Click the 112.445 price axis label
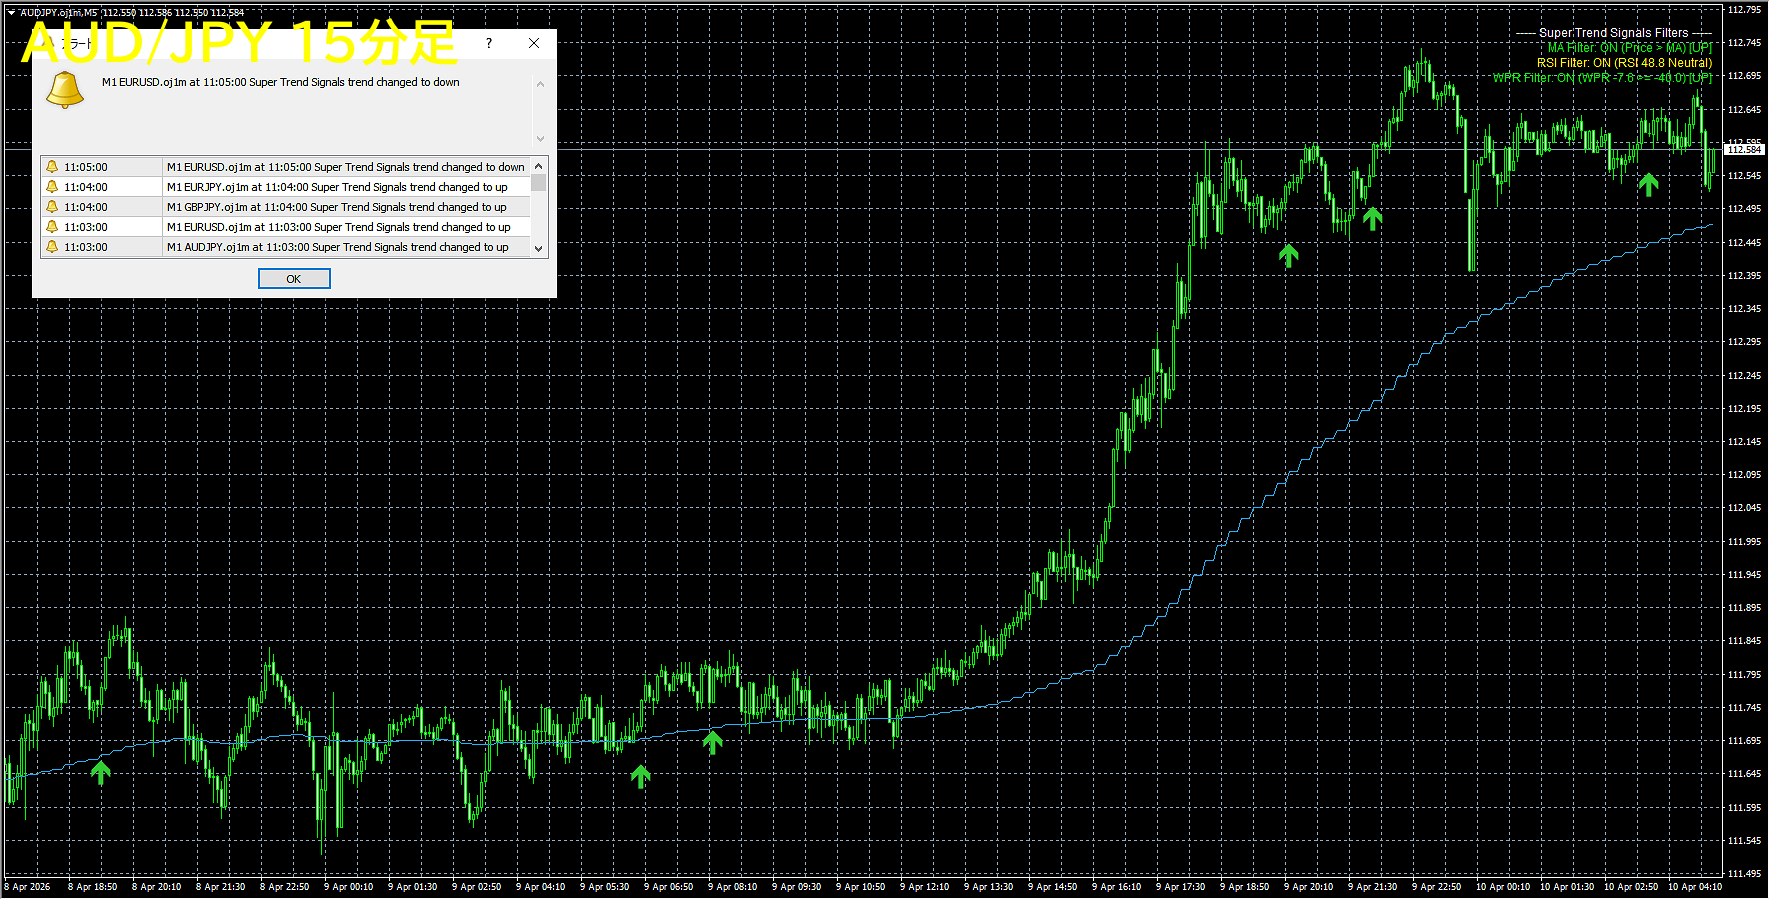Viewport: 1770px width, 900px height. click(1745, 242)
